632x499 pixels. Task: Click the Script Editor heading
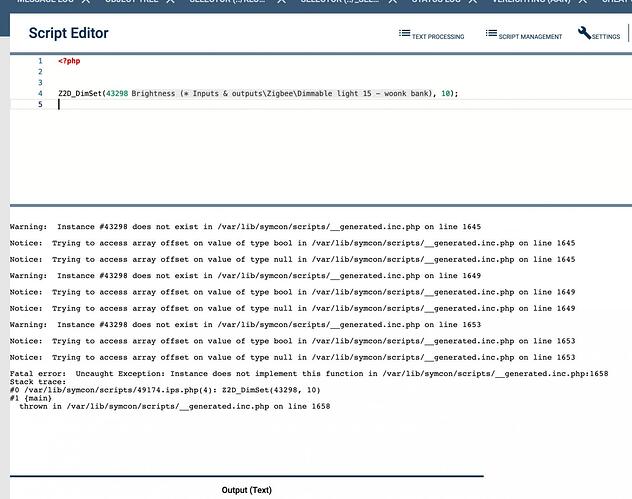(x=69, y=33)
